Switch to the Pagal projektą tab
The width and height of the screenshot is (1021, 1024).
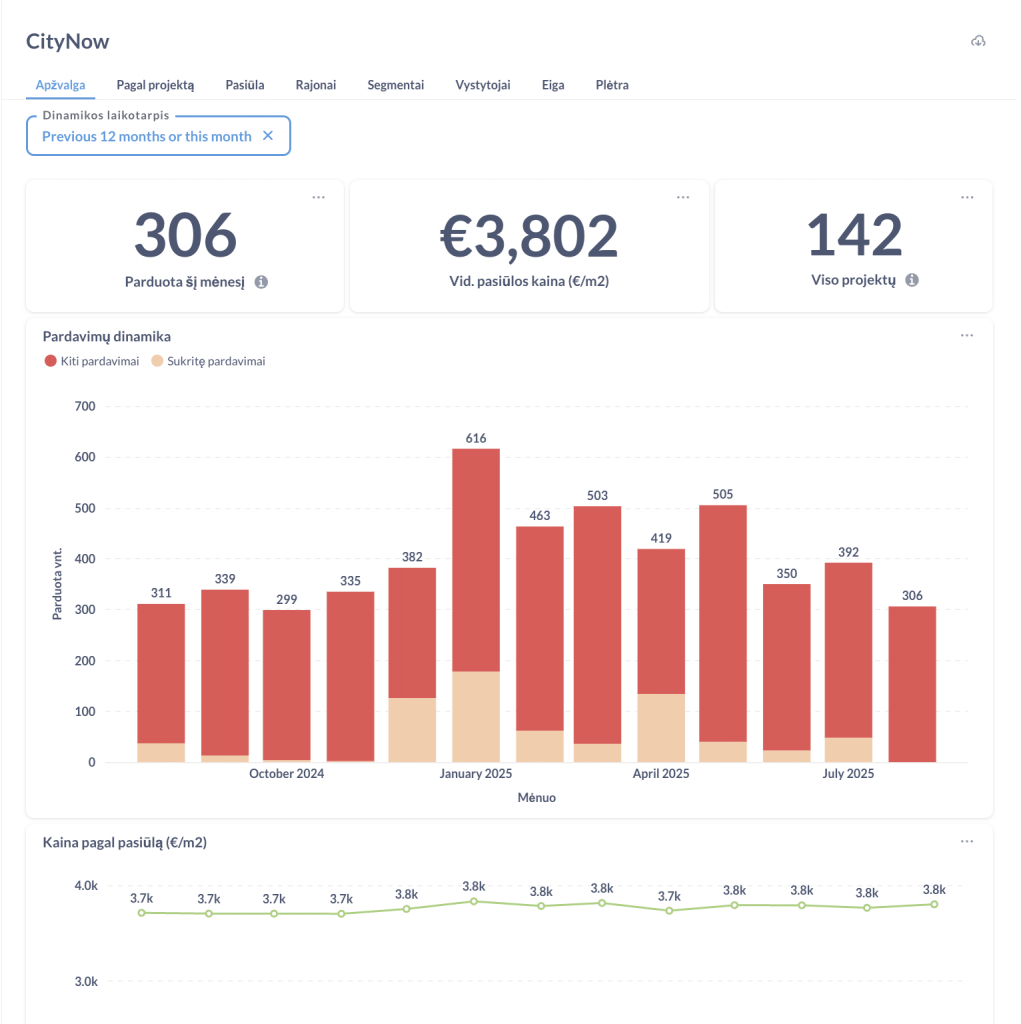tap(155, 85)
